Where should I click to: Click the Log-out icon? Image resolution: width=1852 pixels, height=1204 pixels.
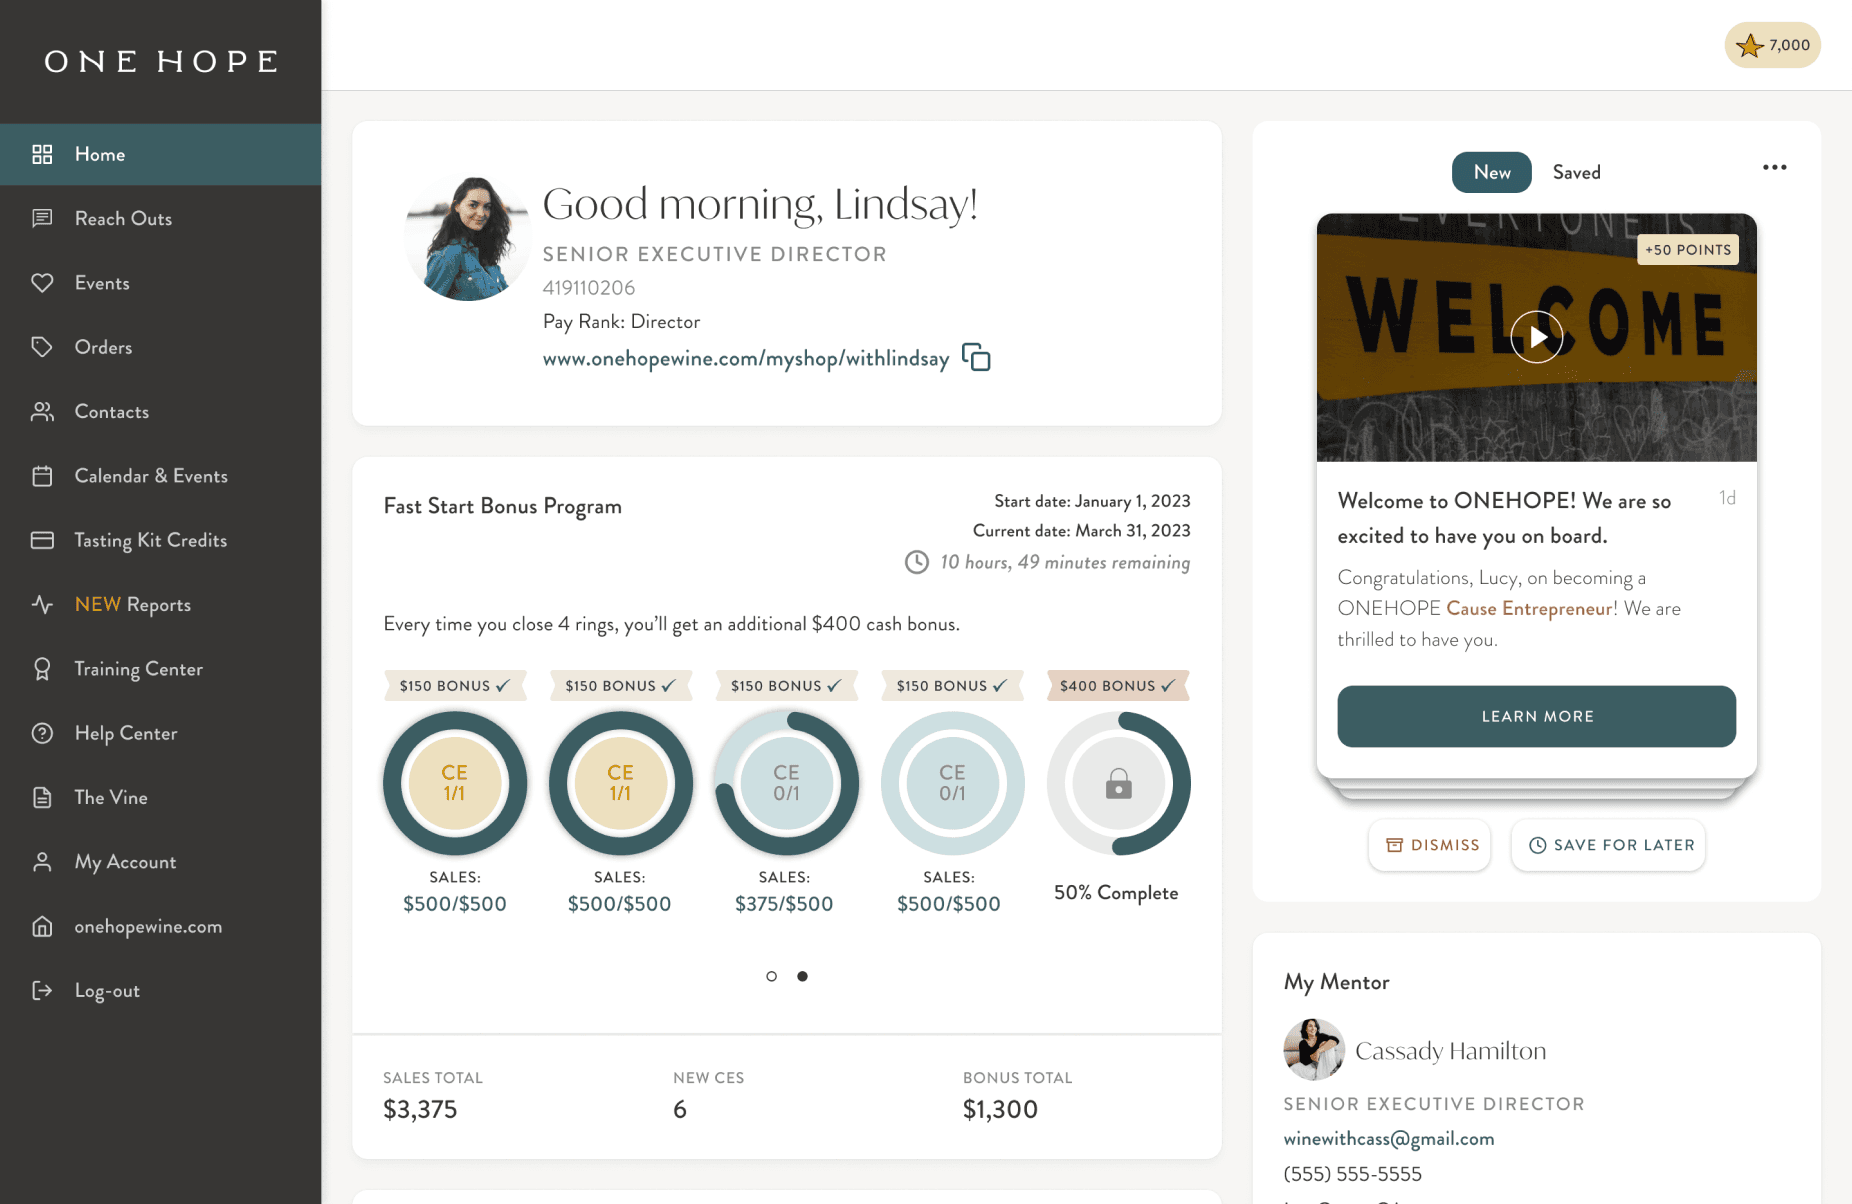[x=42, y=990]
